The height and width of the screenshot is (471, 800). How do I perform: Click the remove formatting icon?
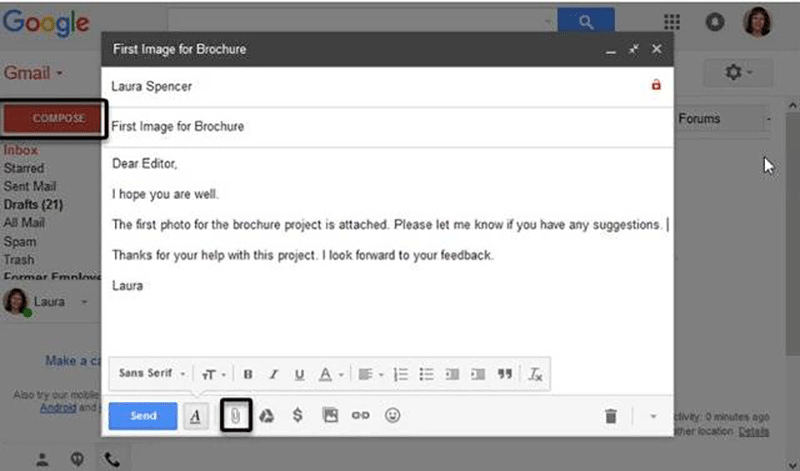tap(535, 374)
